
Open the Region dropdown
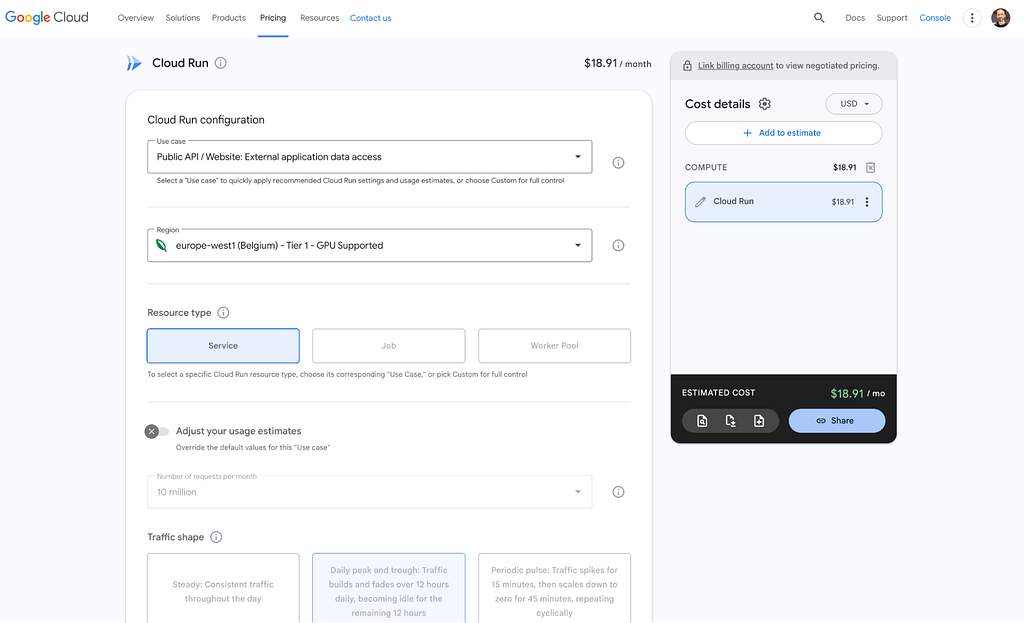pos(370,246)
